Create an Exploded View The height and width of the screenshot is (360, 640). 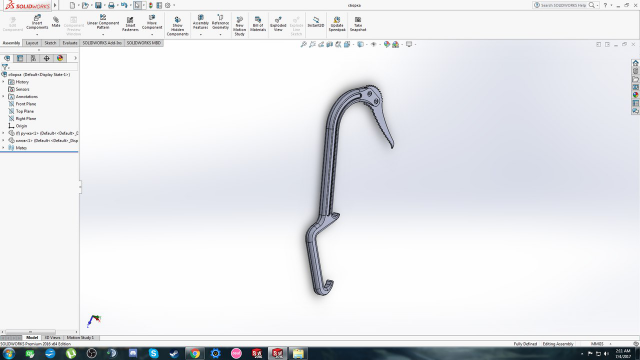[x=278, y=24]
